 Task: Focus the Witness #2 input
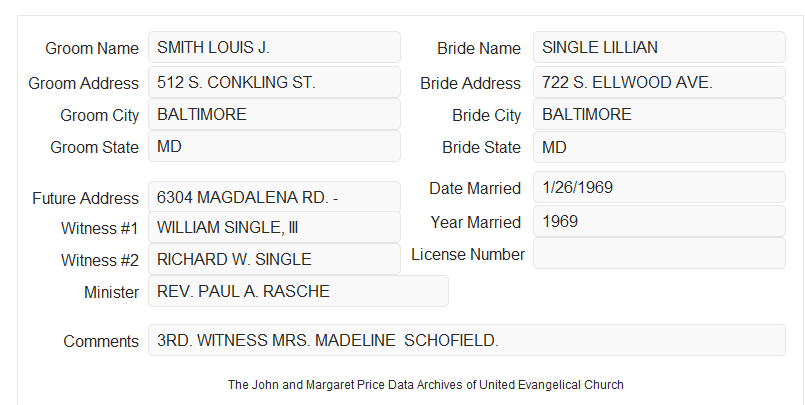[274, 259]
